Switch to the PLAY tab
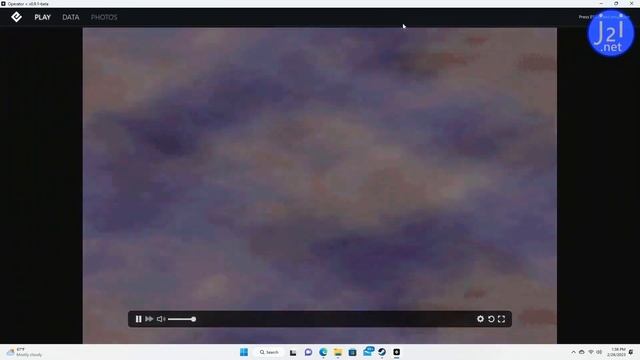Image resolution: width=640 pixels, height=360 pixels. tap(42, 18)
